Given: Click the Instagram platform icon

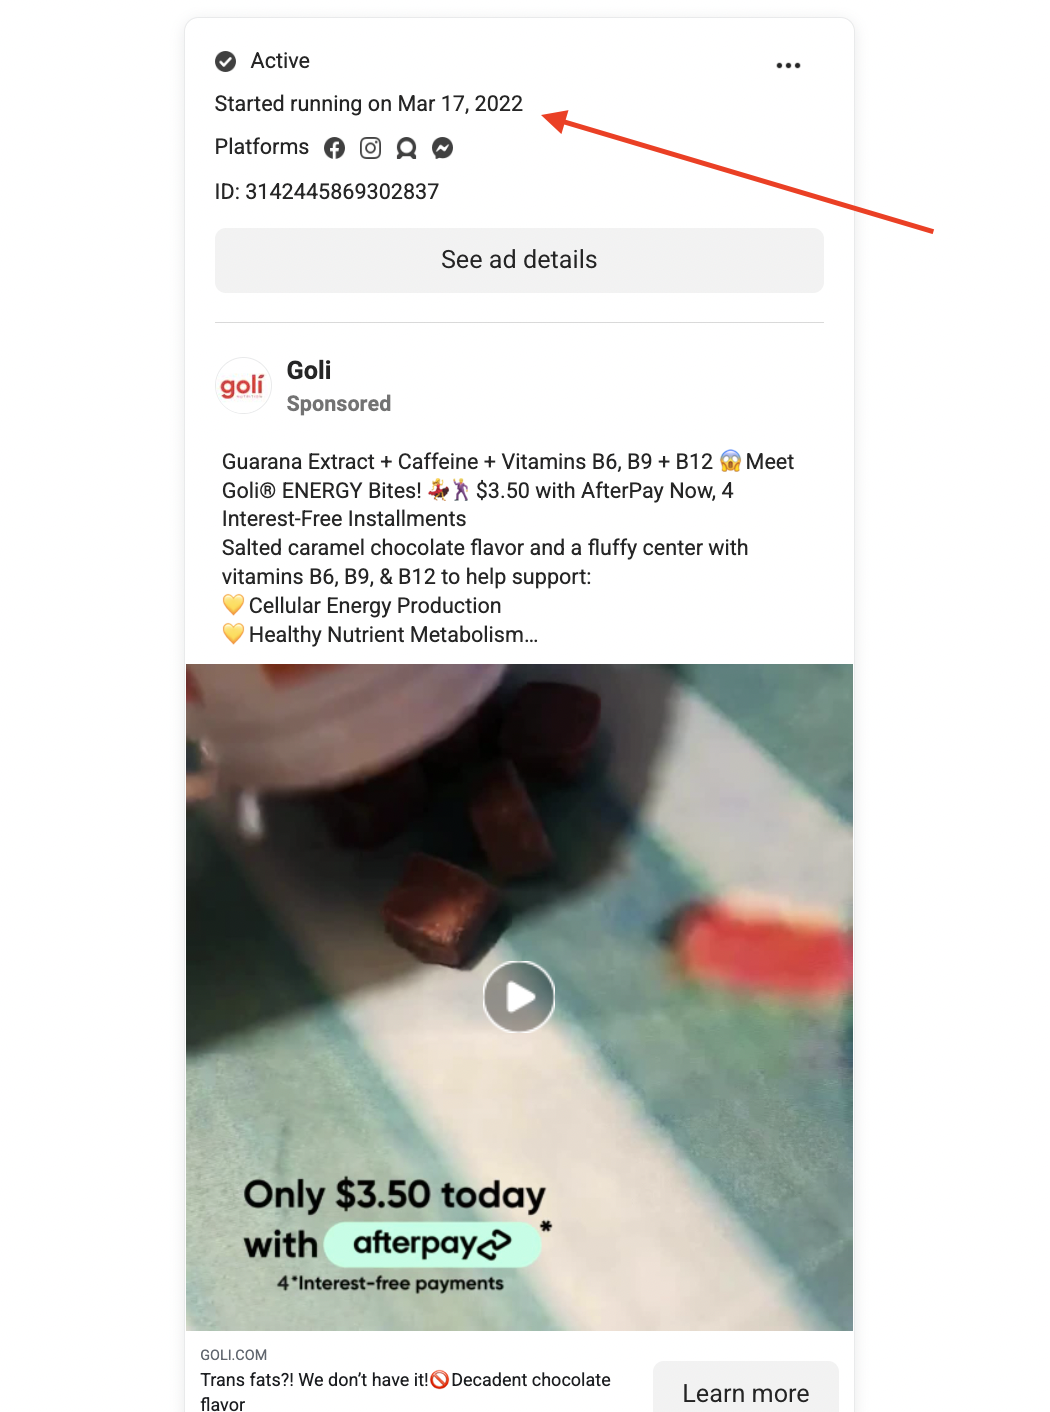Looking at the screenshot, I should pyautogui.click(x=371, y=148).
